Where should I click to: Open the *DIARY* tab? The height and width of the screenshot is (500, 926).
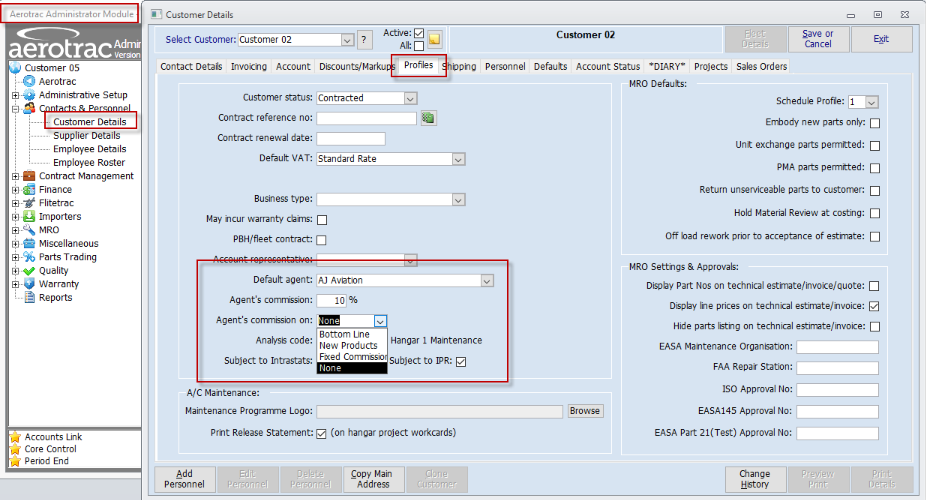pos(667,67)
